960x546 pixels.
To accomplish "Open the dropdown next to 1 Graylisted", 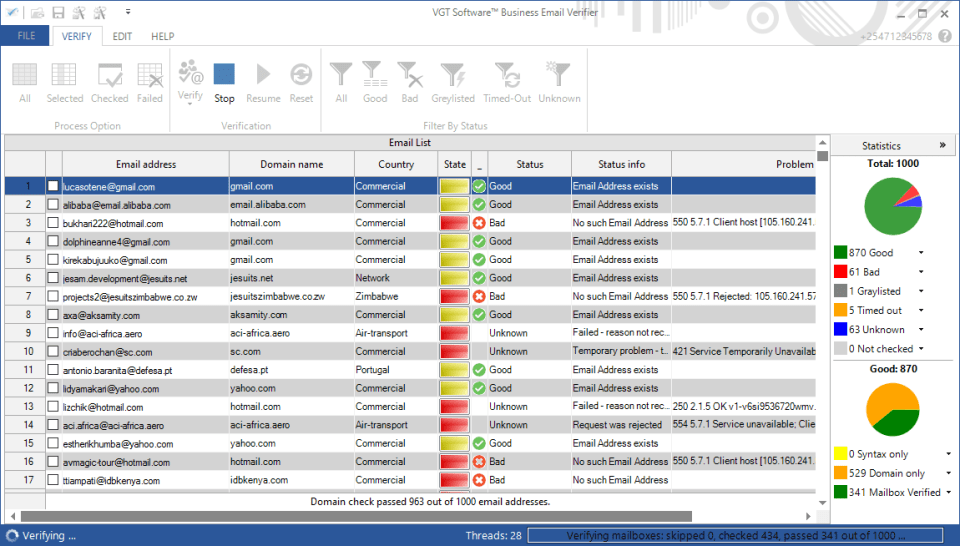I will (x=921, y=291).
